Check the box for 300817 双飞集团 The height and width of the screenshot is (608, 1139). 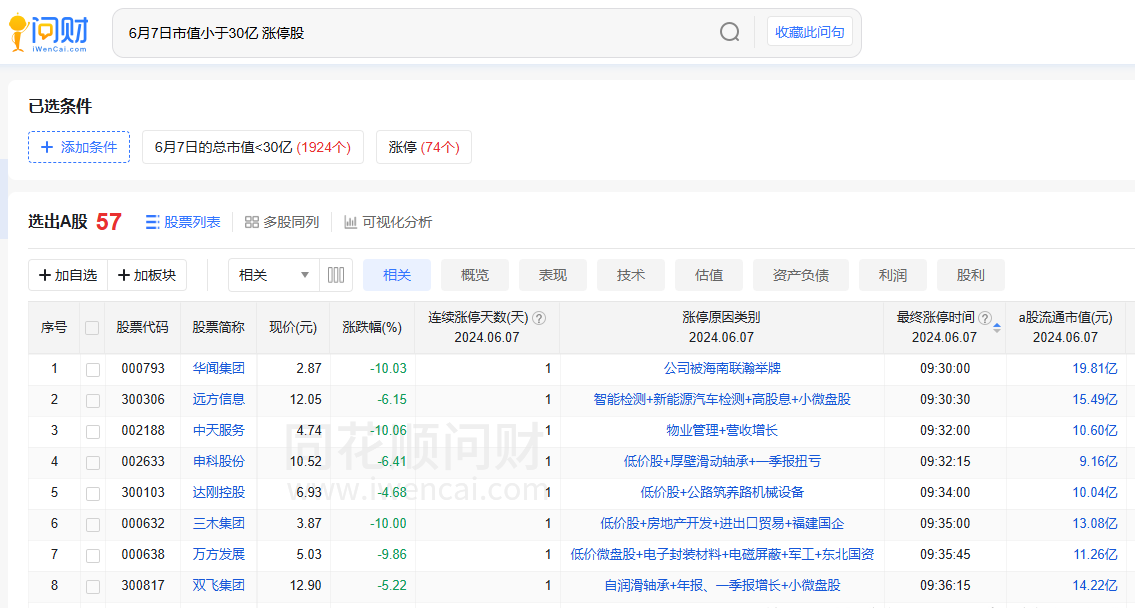(93, 587)
